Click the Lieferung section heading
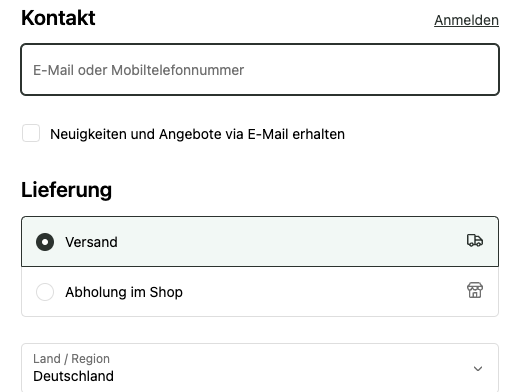The width and height of the screenshot is (520, 392). pos(67,190)
